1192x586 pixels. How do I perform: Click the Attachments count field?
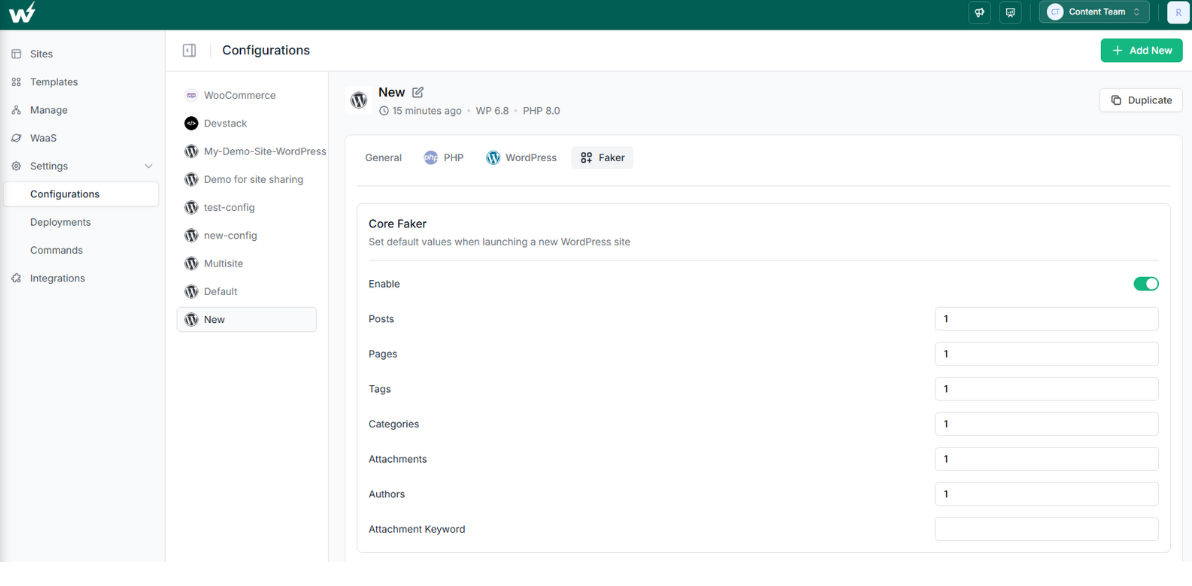point(1047,459)
